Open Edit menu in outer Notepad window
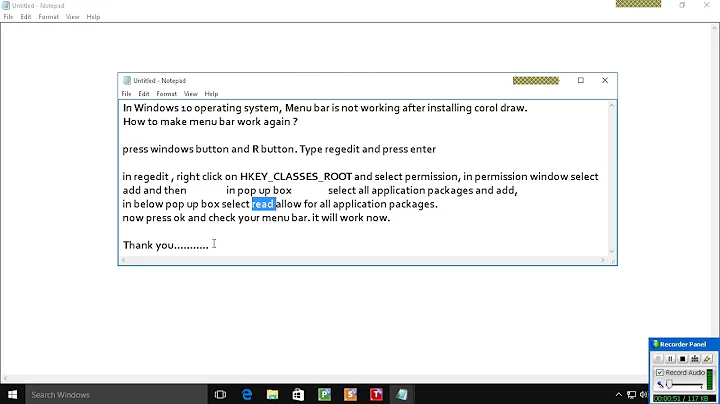This screenshot has height=404, width=720. [26, 17]
